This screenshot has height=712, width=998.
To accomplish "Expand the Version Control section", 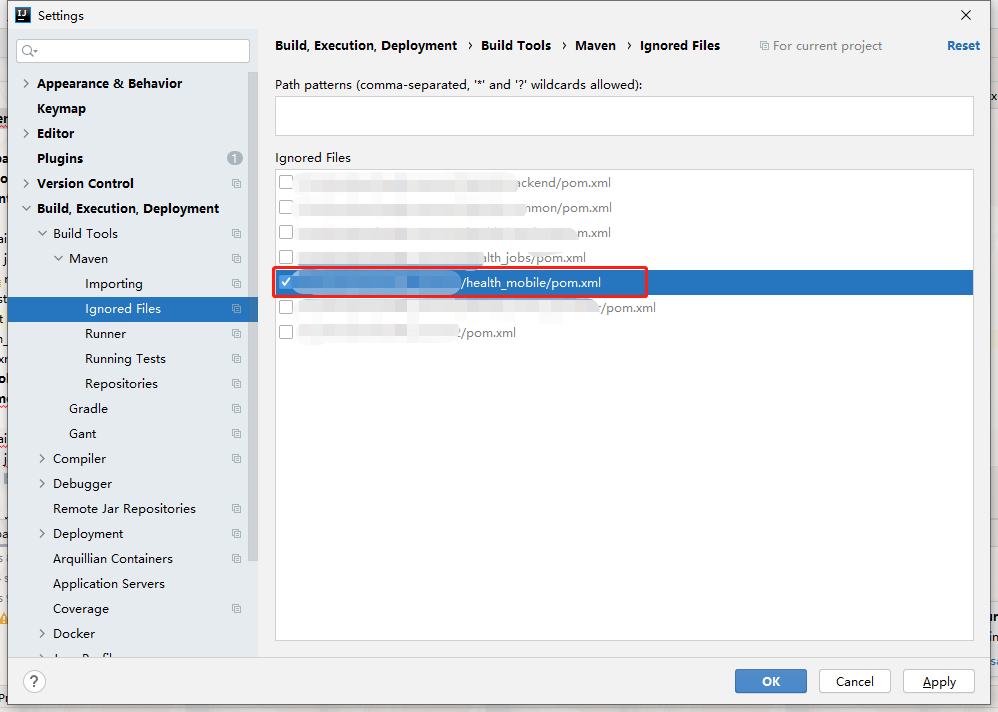I will [26, 184].
